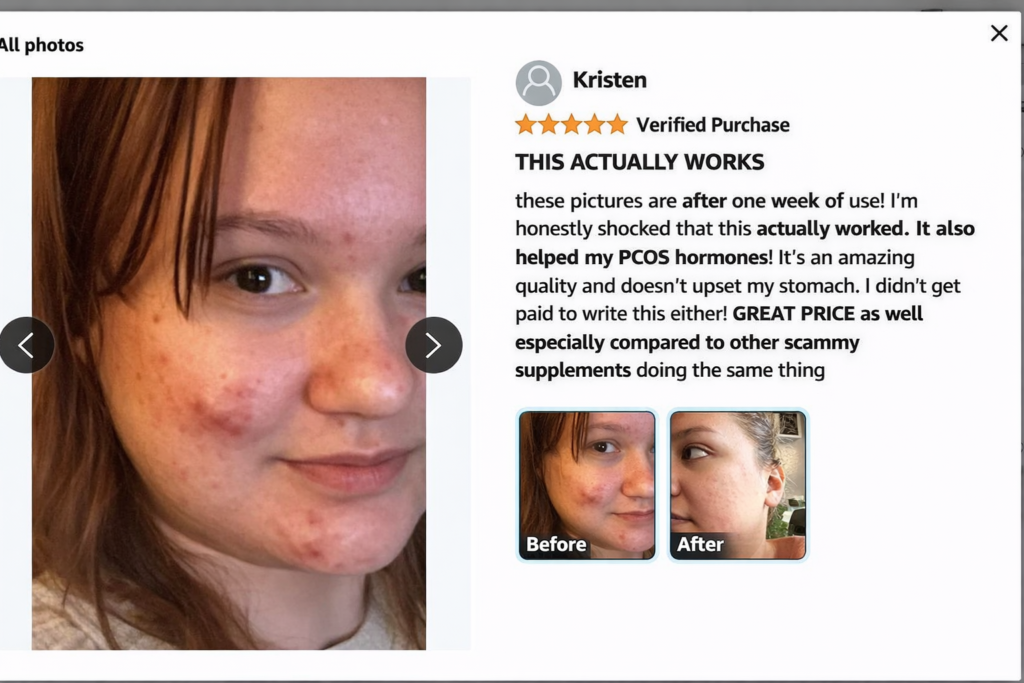
Task: Click the Before caption on thumbnail
Action: coord(556,544)
